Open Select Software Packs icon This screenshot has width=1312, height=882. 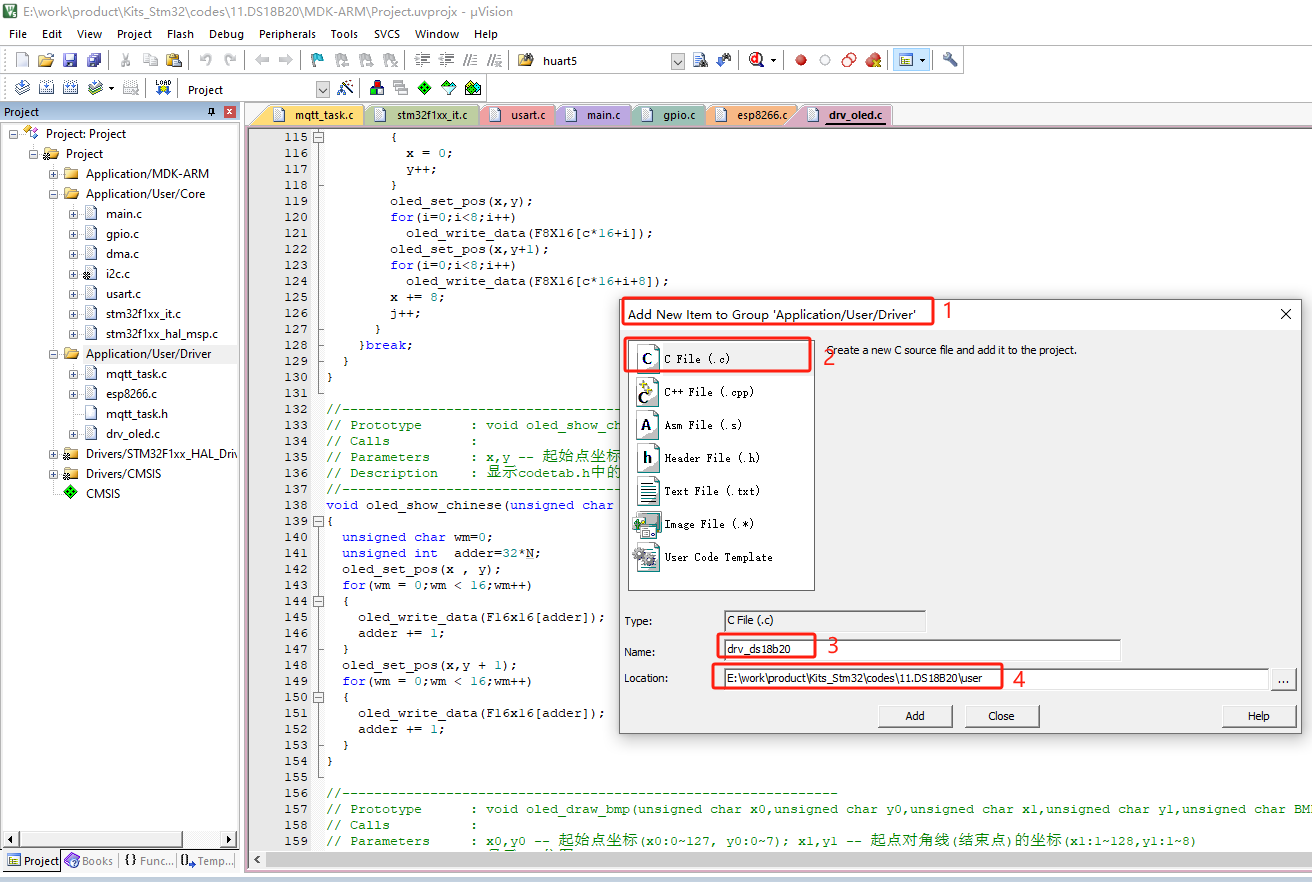tap(449, 88)
